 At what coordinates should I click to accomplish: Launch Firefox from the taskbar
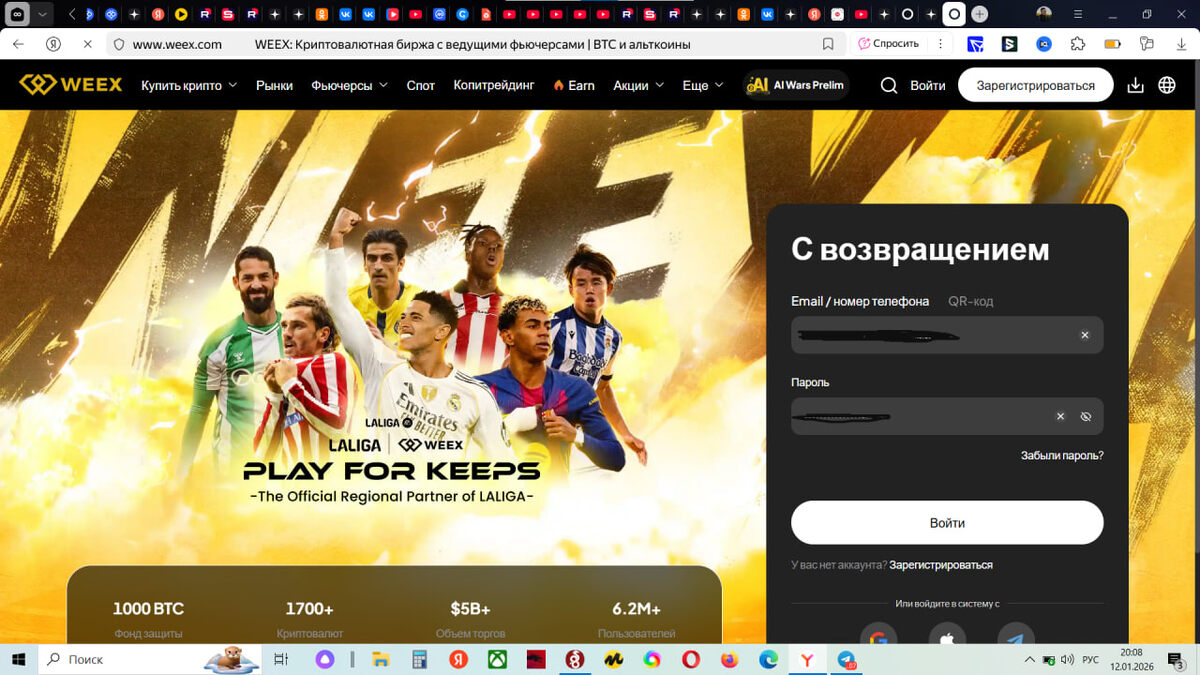pos(729,659)
